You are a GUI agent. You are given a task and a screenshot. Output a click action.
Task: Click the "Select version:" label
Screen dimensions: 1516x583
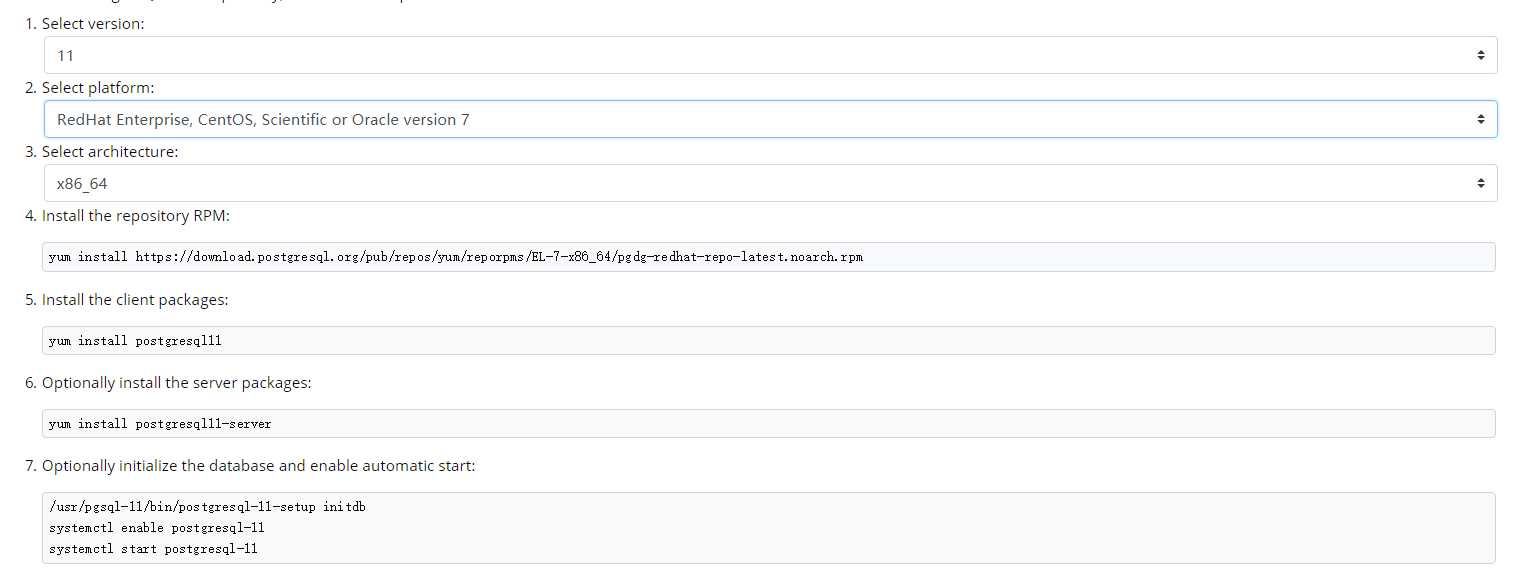(93, 24)
